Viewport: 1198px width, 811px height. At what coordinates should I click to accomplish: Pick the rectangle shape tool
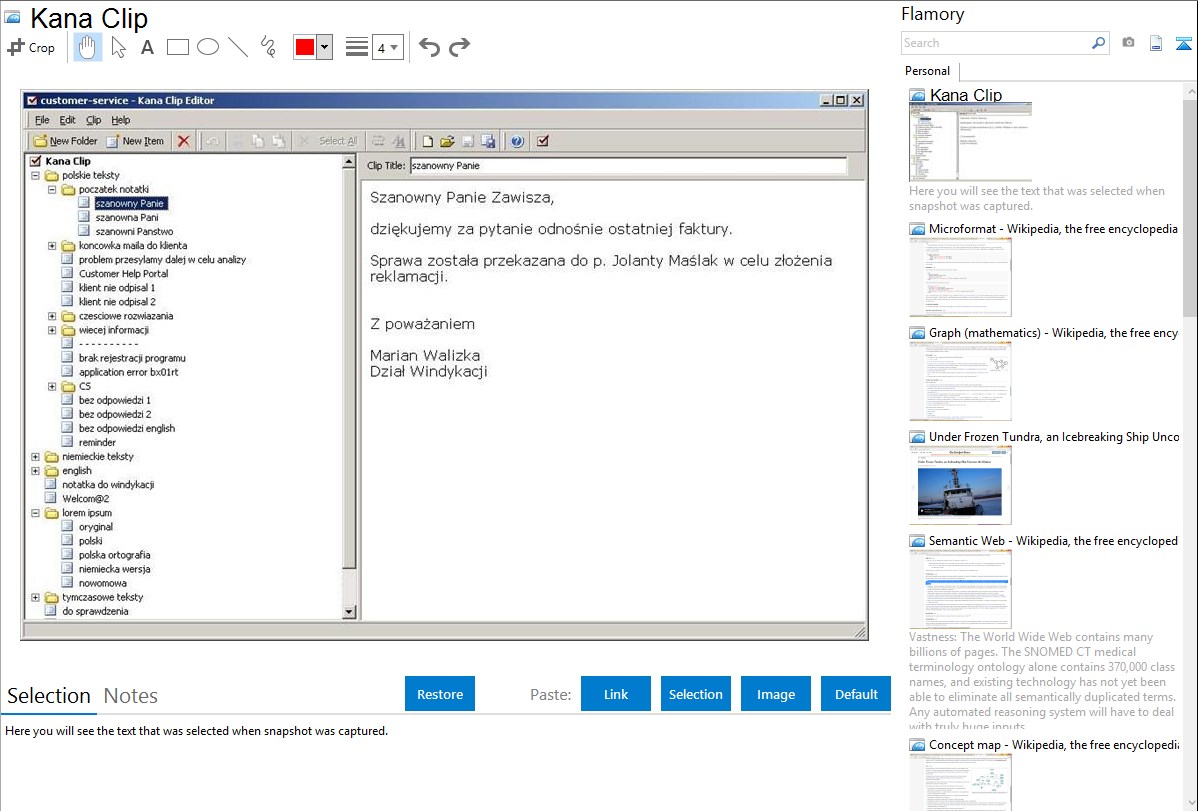coord(177,47)
